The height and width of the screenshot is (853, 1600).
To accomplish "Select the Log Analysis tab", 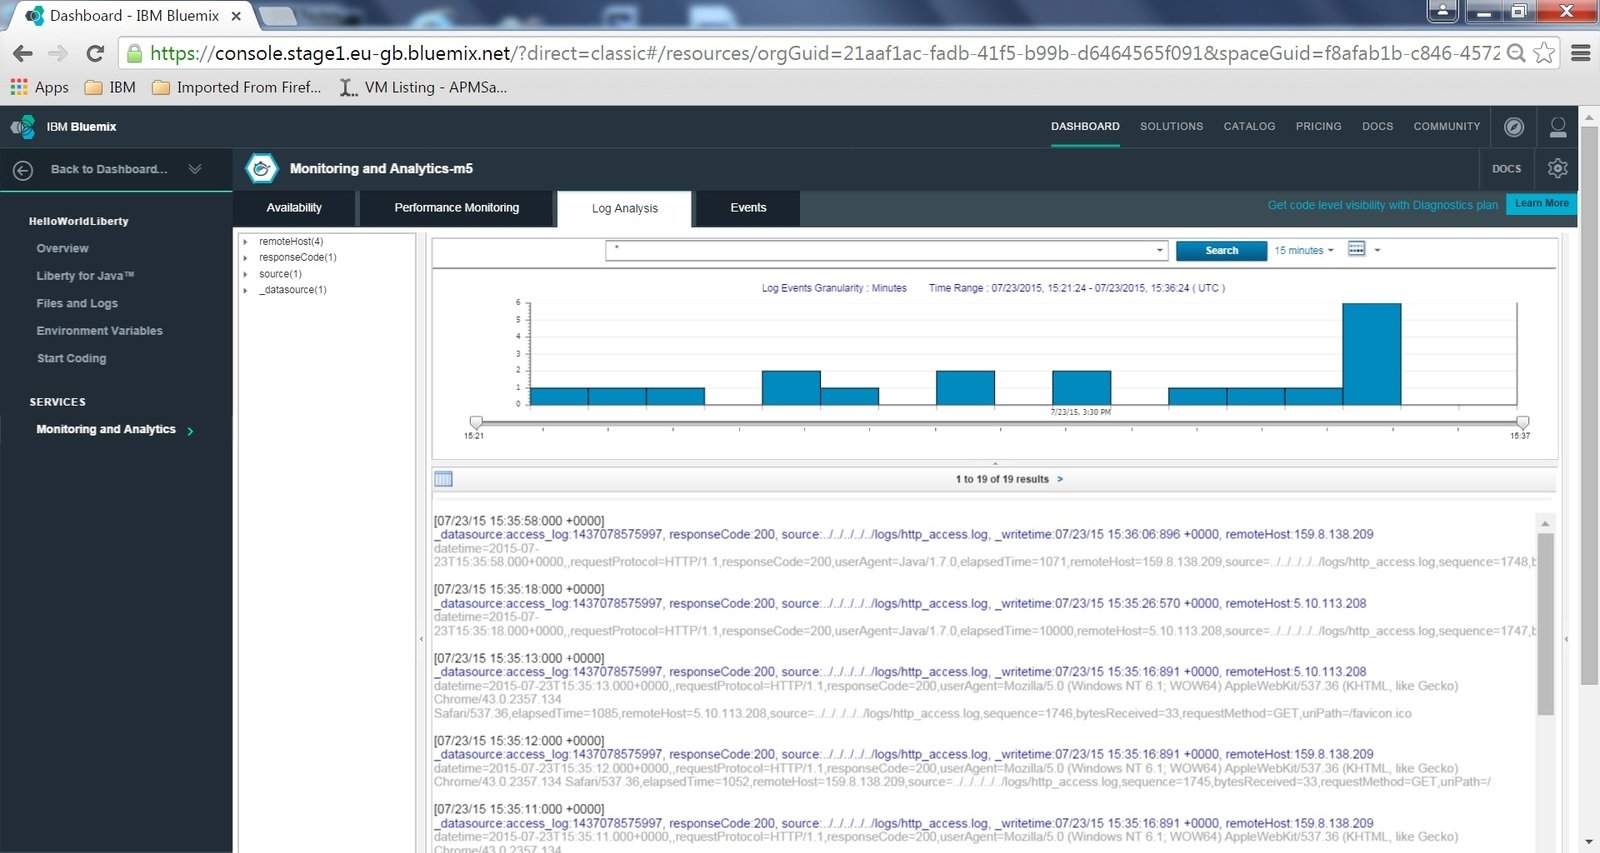I will click(625, 209).
